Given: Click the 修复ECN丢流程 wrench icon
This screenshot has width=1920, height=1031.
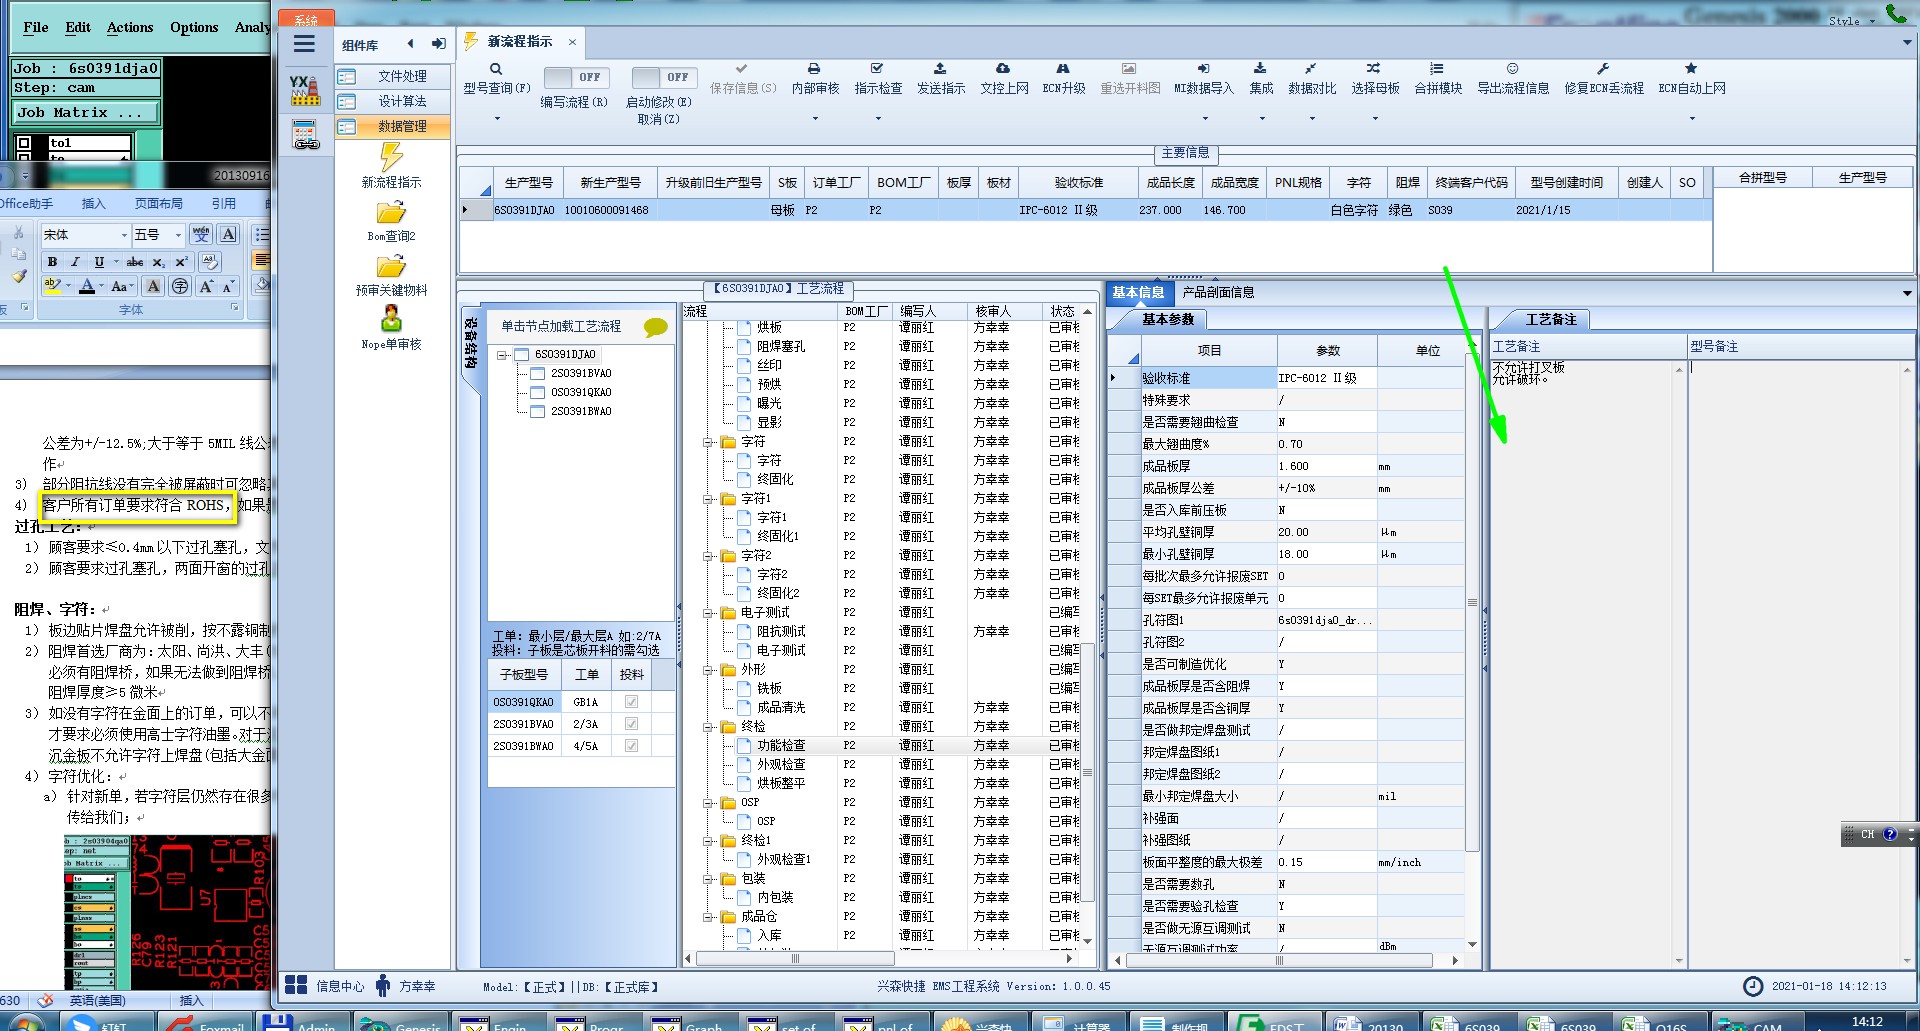Looking at the screenshot, I should (x=1603, y=69).
